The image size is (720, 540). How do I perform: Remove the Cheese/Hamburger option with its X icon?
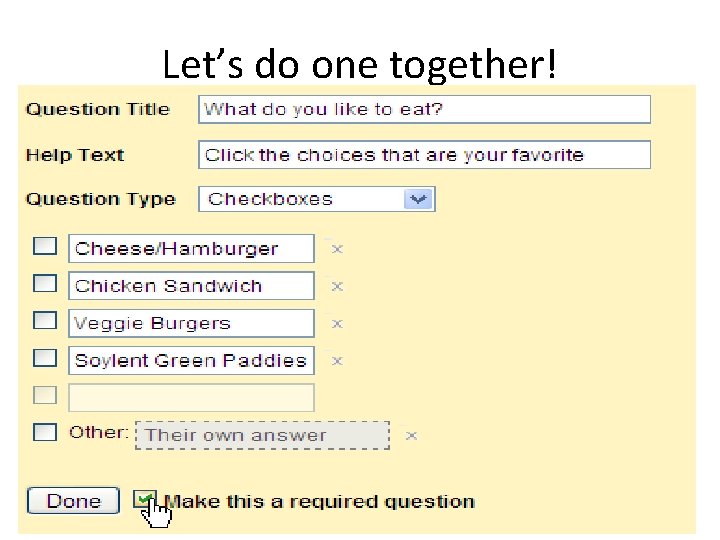(x=337, y=249)
